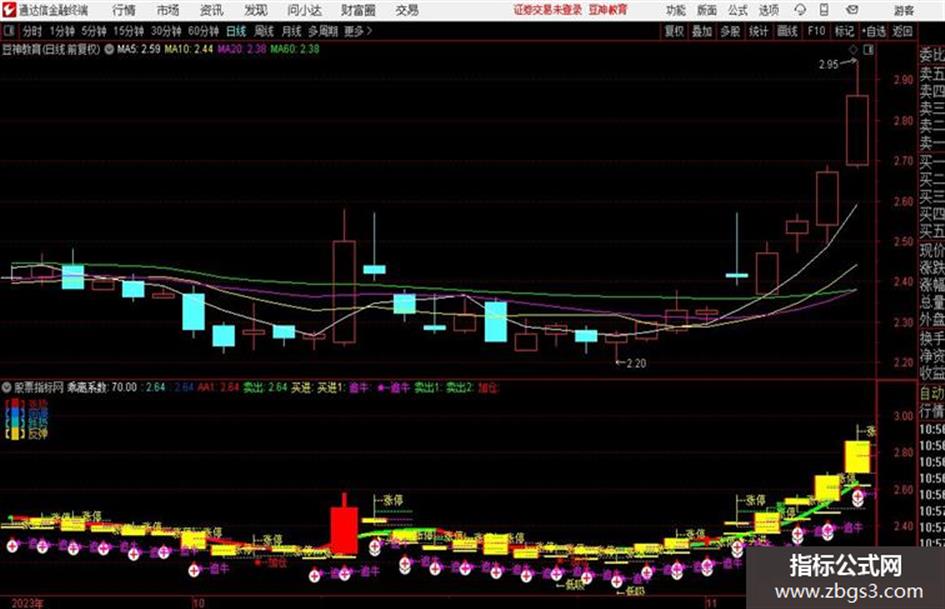Click the 2.95 high price annotation
The height and width of the screenshot is (609, 945).
coord(829,64)
